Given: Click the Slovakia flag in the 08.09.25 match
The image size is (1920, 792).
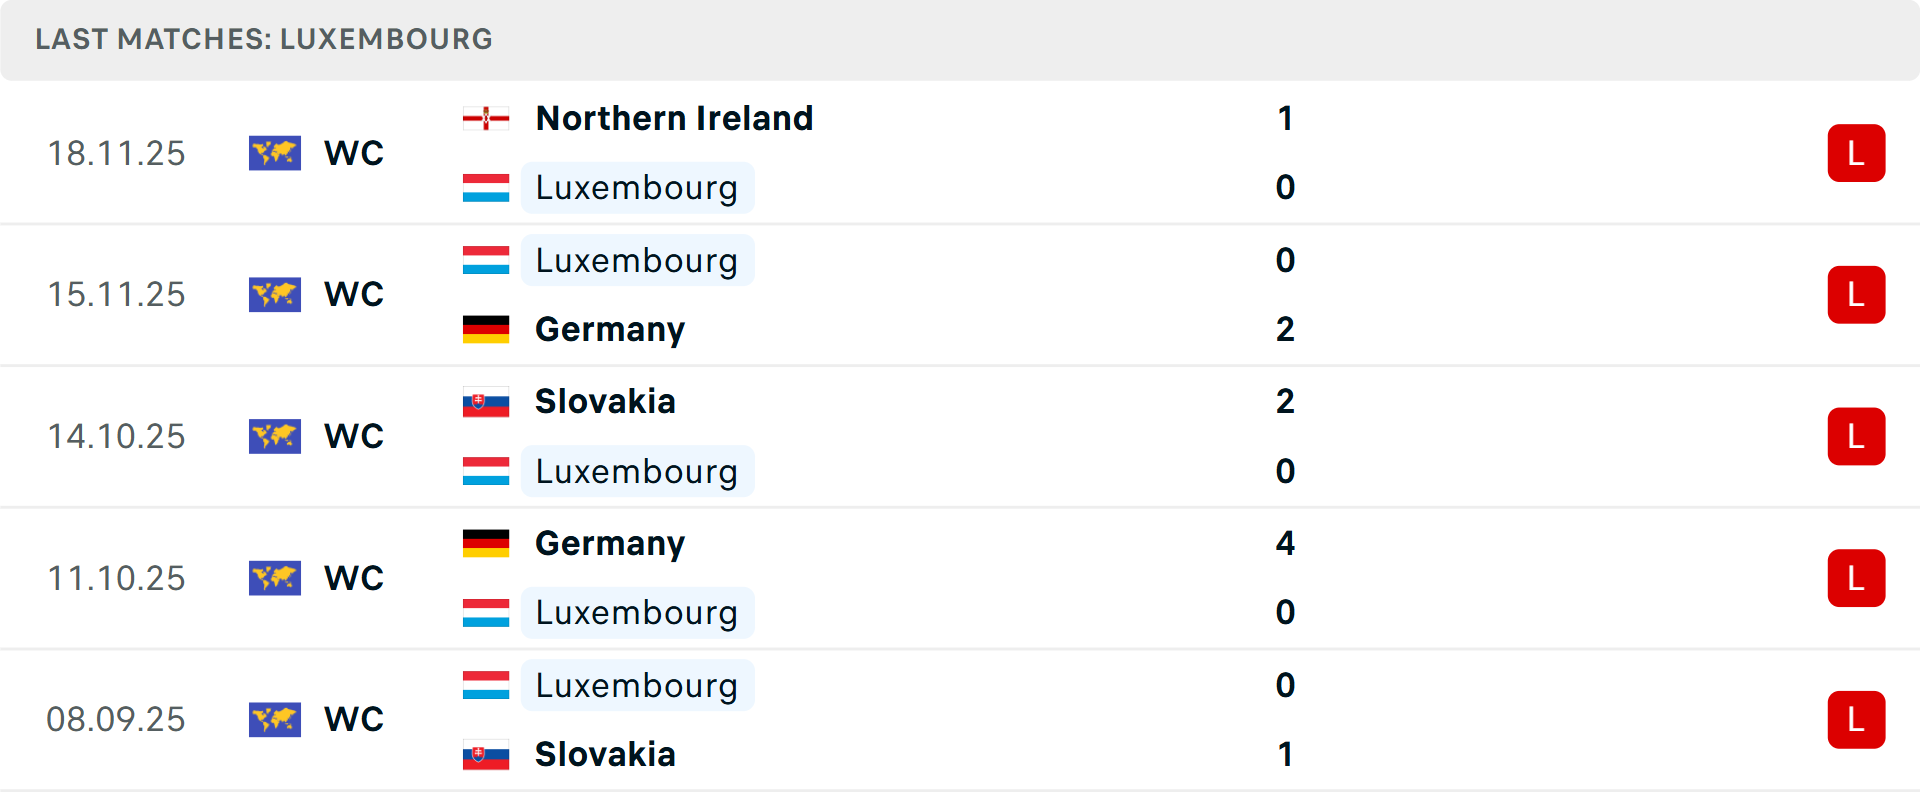Looking at the screenshot, I should tap(486, 755).
